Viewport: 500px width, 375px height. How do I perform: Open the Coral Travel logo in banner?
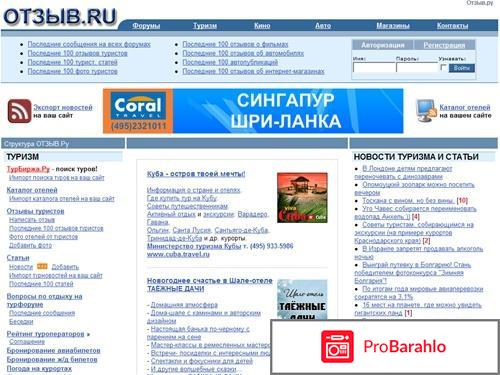138,106
